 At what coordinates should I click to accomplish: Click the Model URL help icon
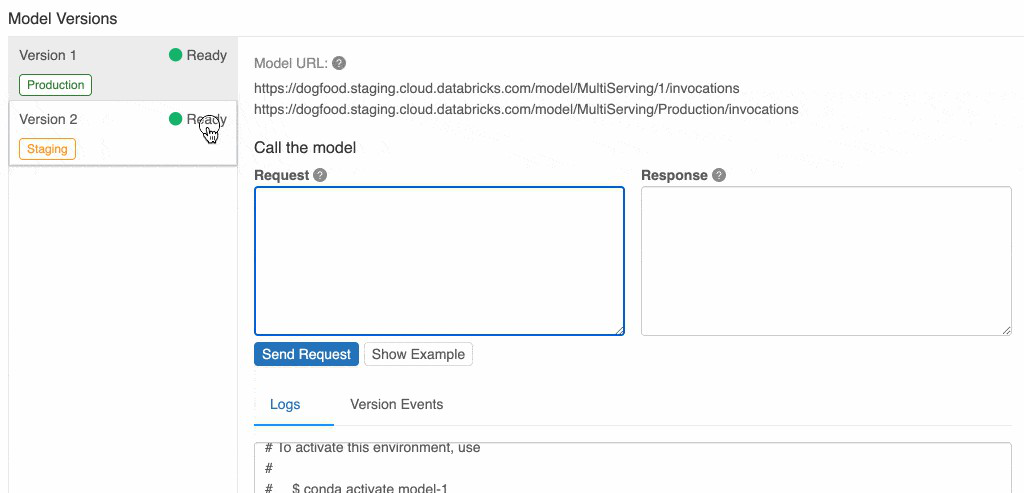(339, 63)
